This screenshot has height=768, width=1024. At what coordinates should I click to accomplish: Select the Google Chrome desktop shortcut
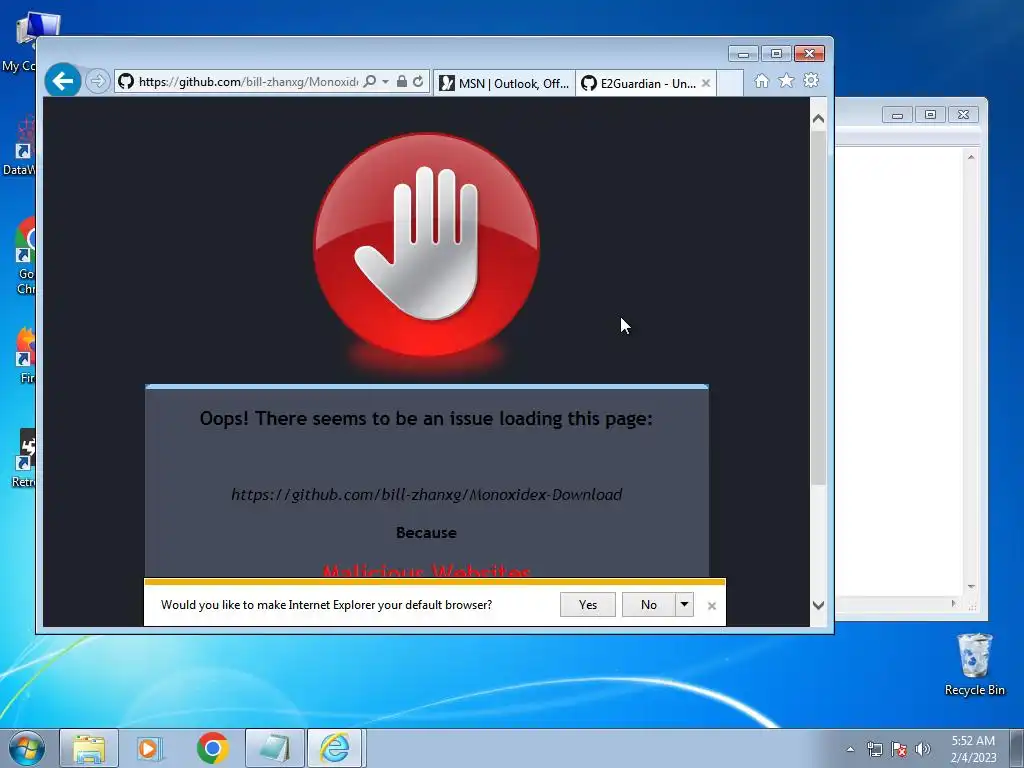pyautogui.click(x=25, y=256)
